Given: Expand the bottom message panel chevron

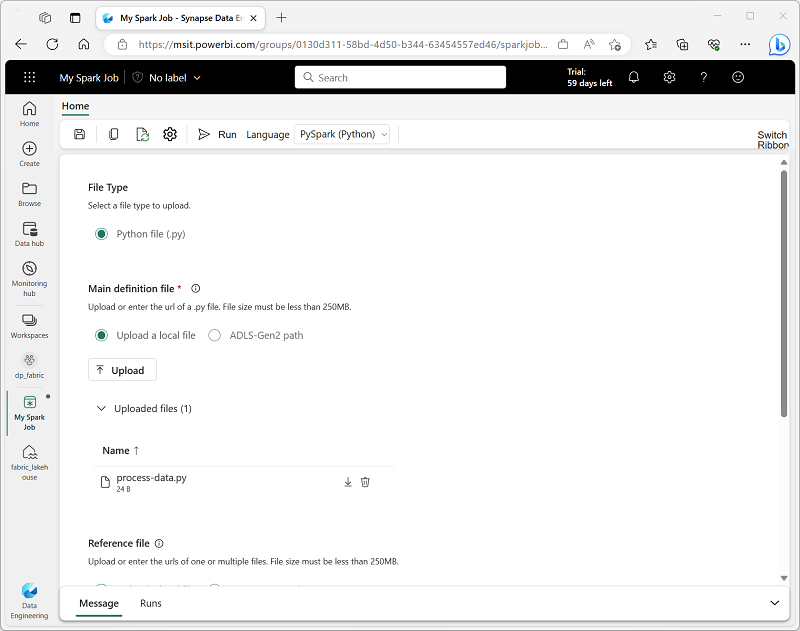Looking at the screenshot, I should (x=774, y=603).
